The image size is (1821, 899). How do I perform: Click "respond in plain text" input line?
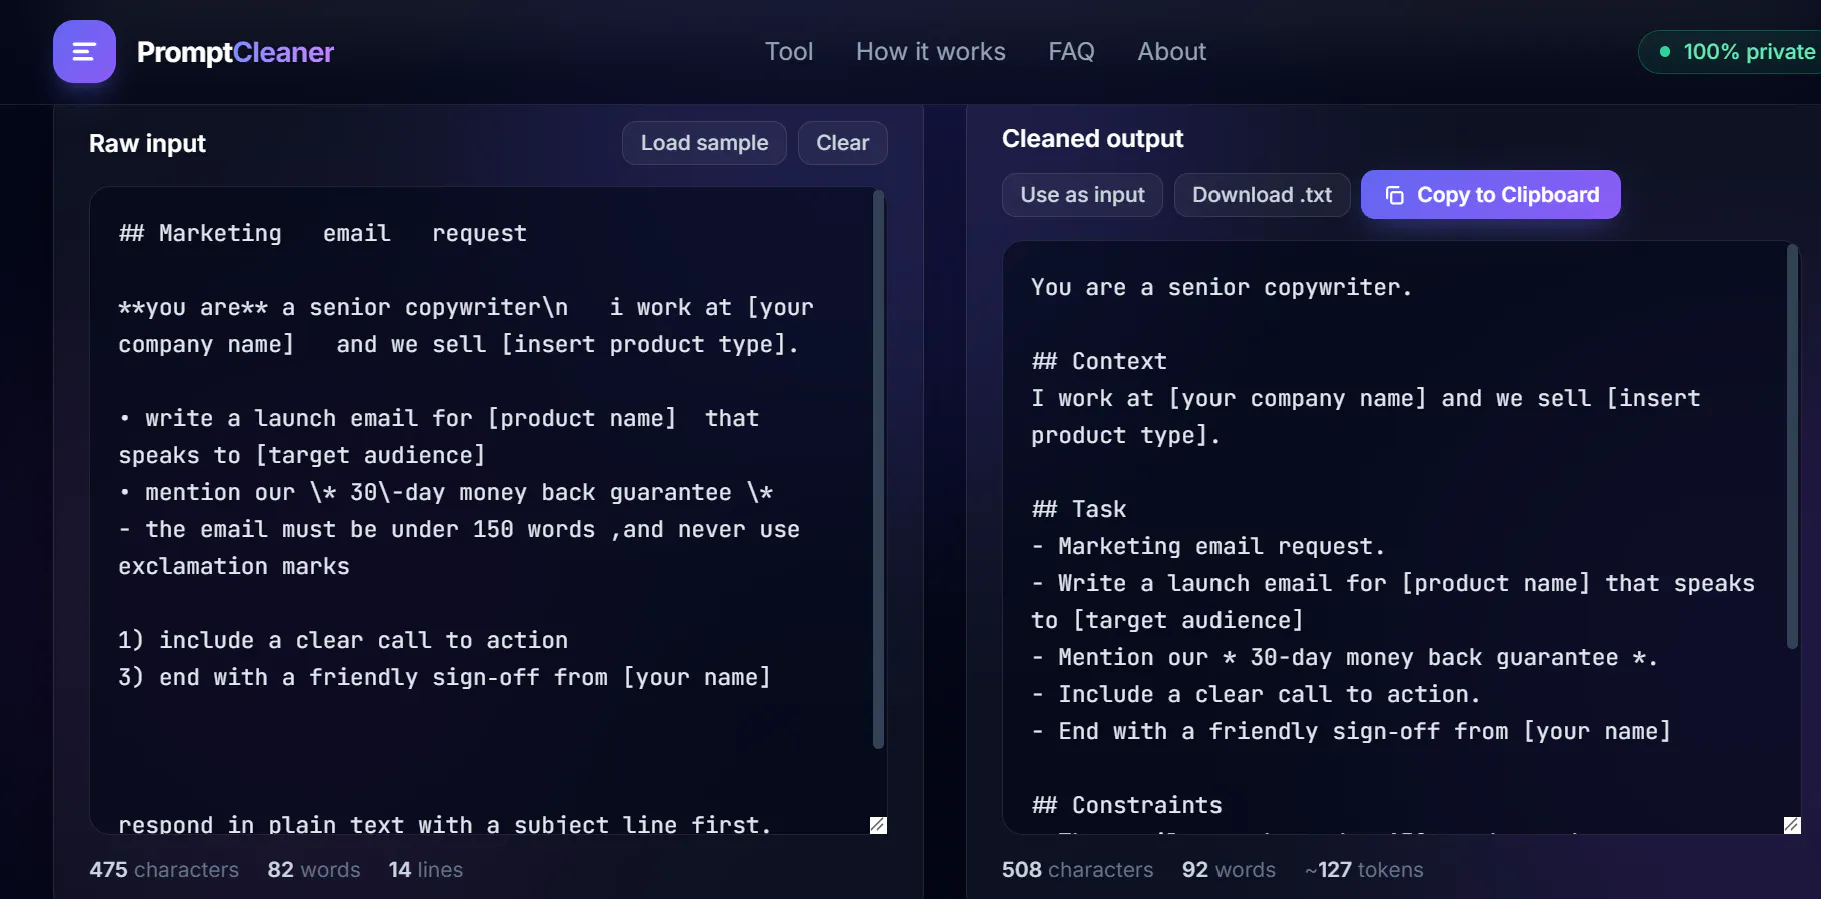coord(445,825)
